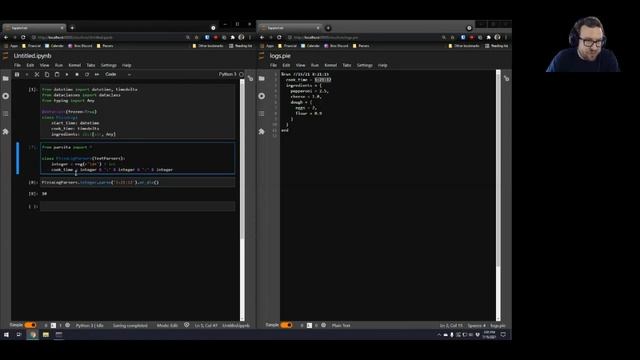Open Other bookmarks folder in left browser

pyautogui.click(x=208, y=46)
